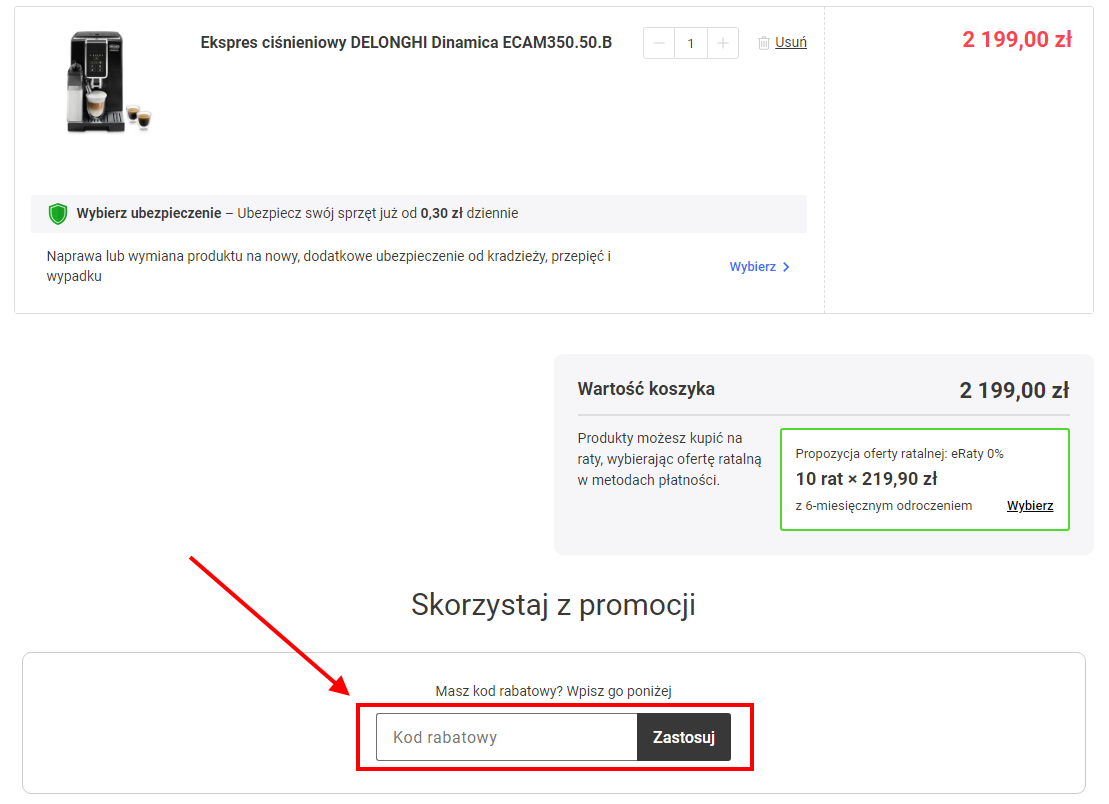
Task: Decrease quantity with the minus button
Action: [x=658, y=43]
